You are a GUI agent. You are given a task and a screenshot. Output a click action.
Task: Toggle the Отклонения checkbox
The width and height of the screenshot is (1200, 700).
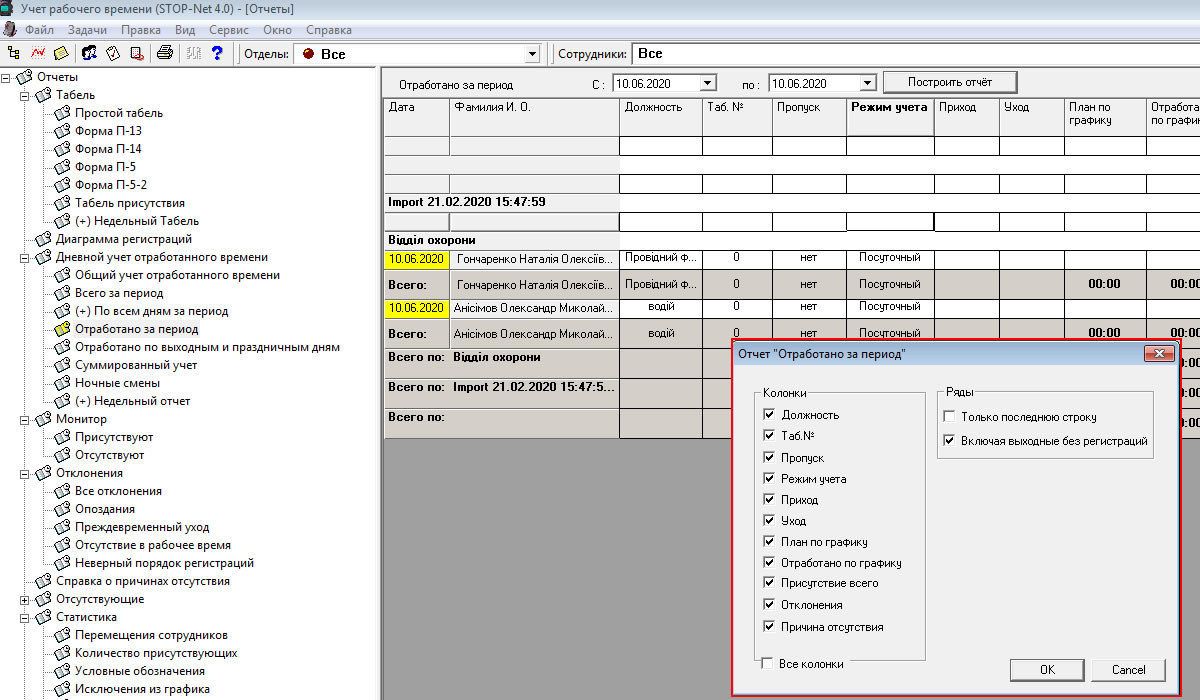pos(769,604)
